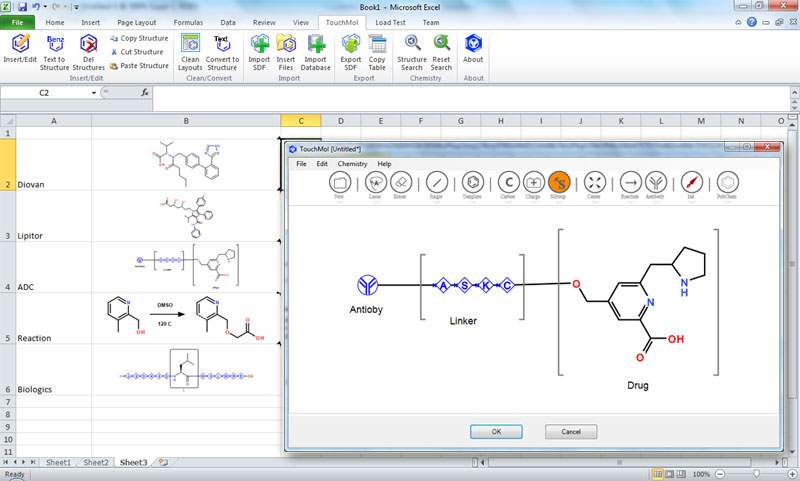Open Chemistry menu in TouchMol dialog
The height and width of the screenshot is (481, 800).
[x=352, y=164]
